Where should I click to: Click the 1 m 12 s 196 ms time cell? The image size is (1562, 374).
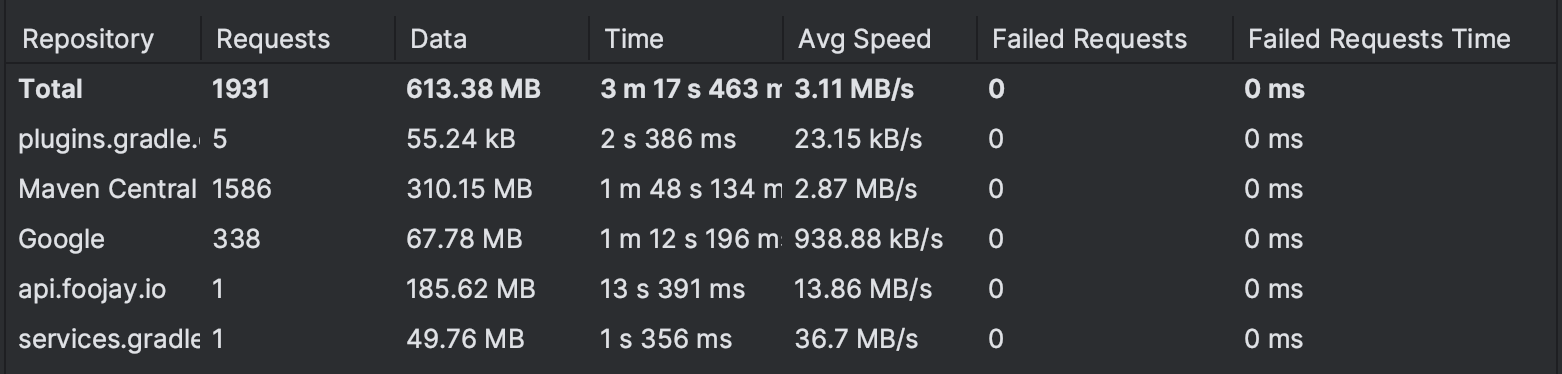(x=691, y=239)
